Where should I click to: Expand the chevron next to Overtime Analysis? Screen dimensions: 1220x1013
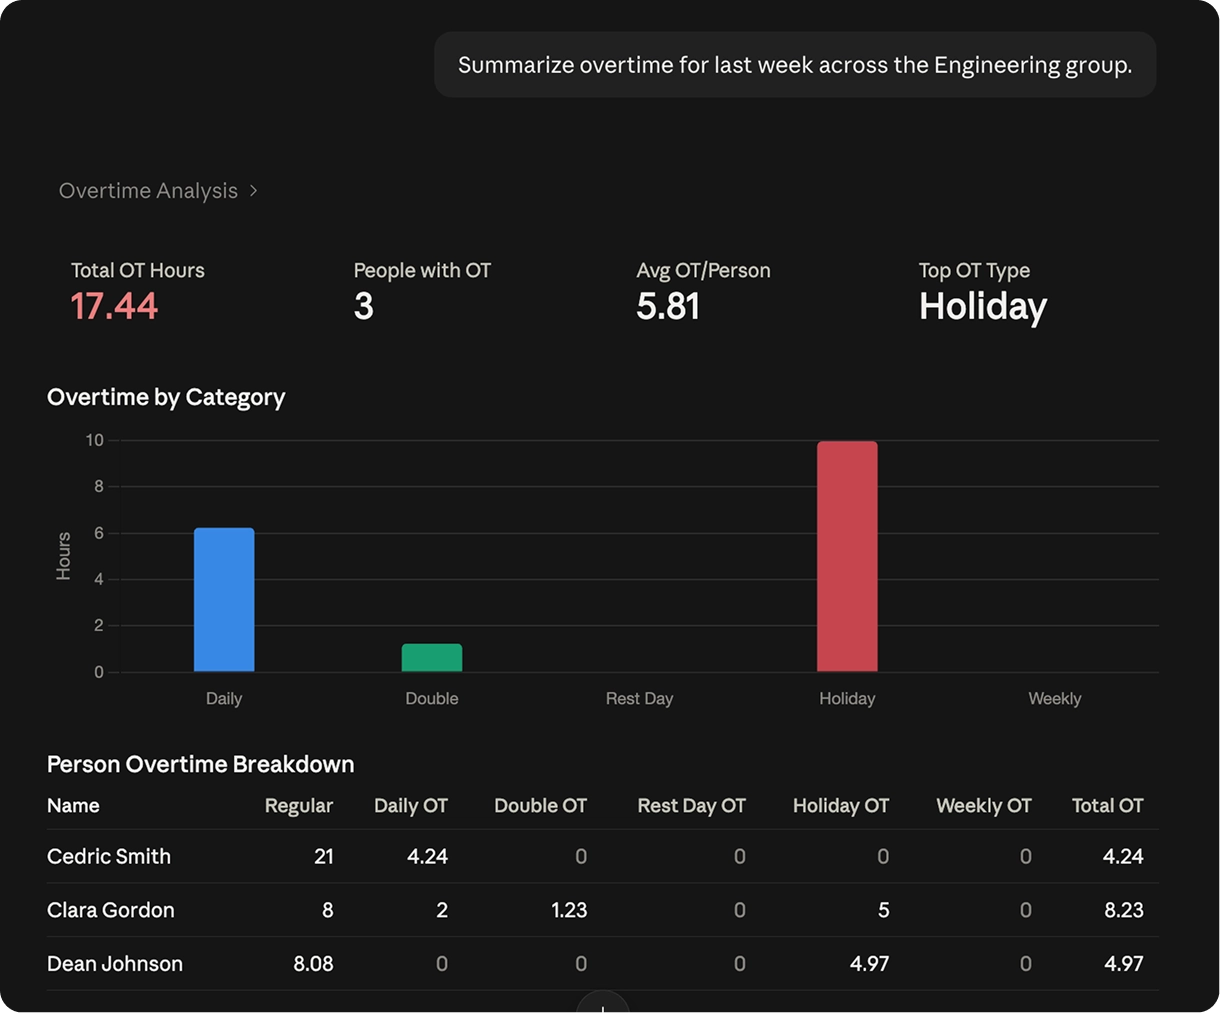coord(253,191)
